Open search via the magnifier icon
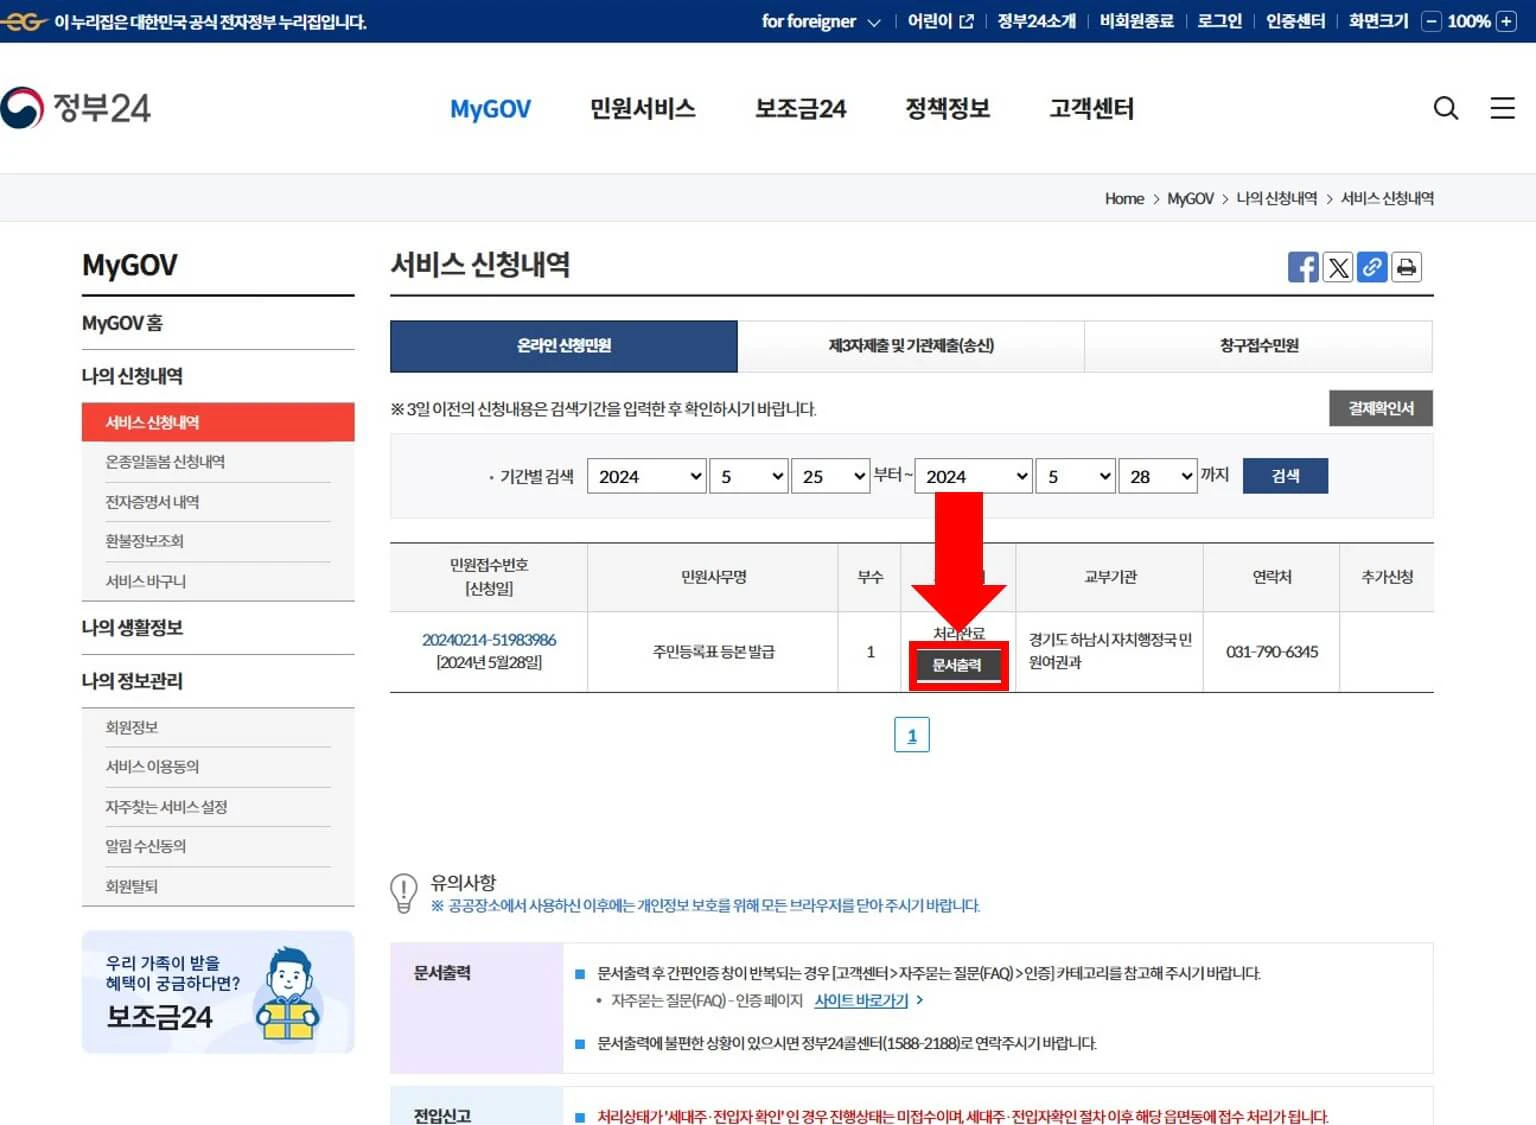The width and height of the screenshot is (1536, 1125). click(1446, 108)
